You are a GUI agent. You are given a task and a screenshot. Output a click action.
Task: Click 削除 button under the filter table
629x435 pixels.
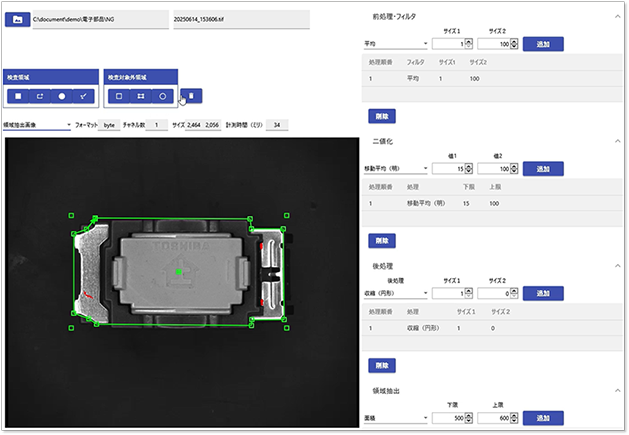click(x=382, y=116)
